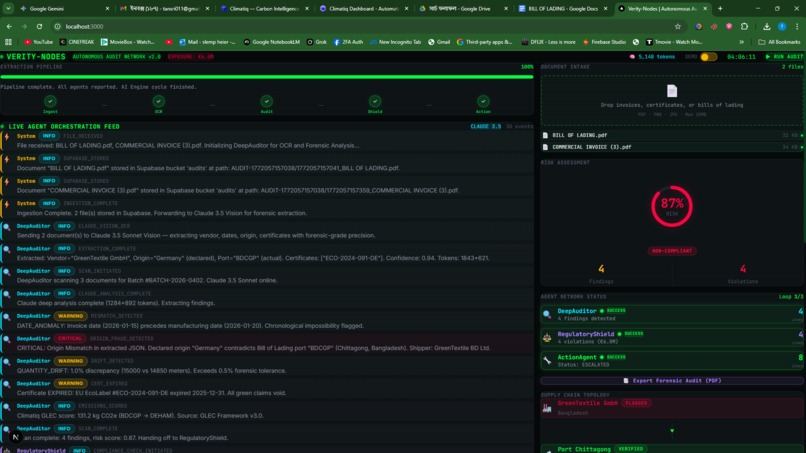Click the WARNING badge on MISMATCH_DETECTED row

(70, 316)
